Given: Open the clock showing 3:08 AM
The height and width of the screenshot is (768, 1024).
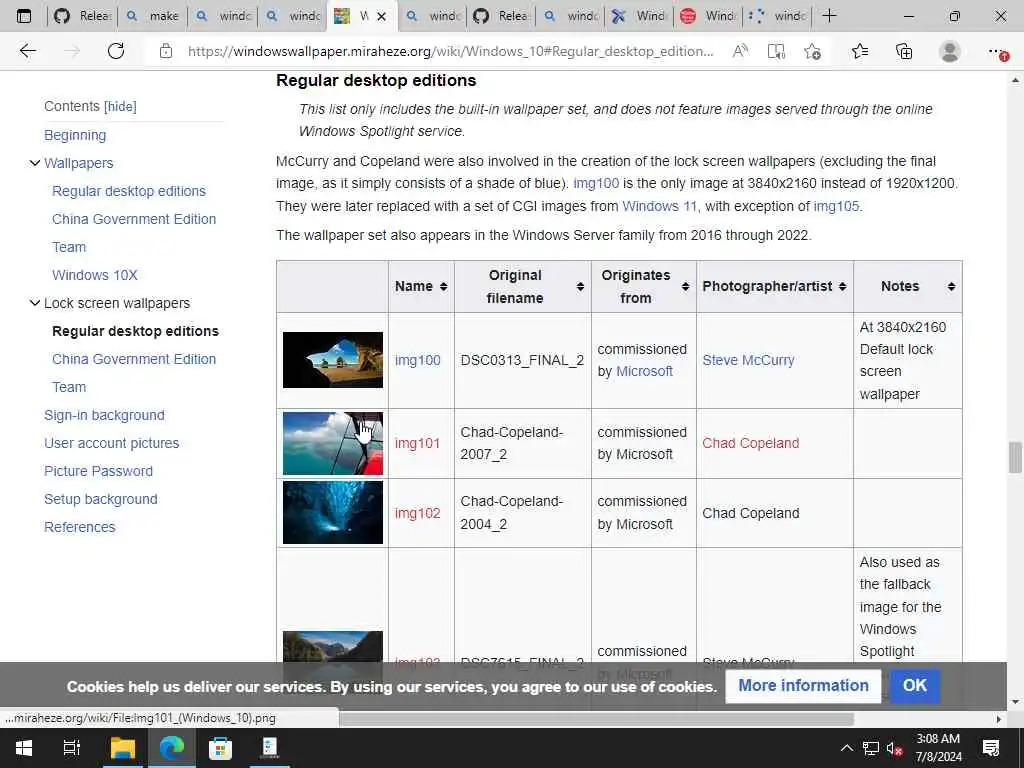Looking at the screenshot, I should coord(938,748).
